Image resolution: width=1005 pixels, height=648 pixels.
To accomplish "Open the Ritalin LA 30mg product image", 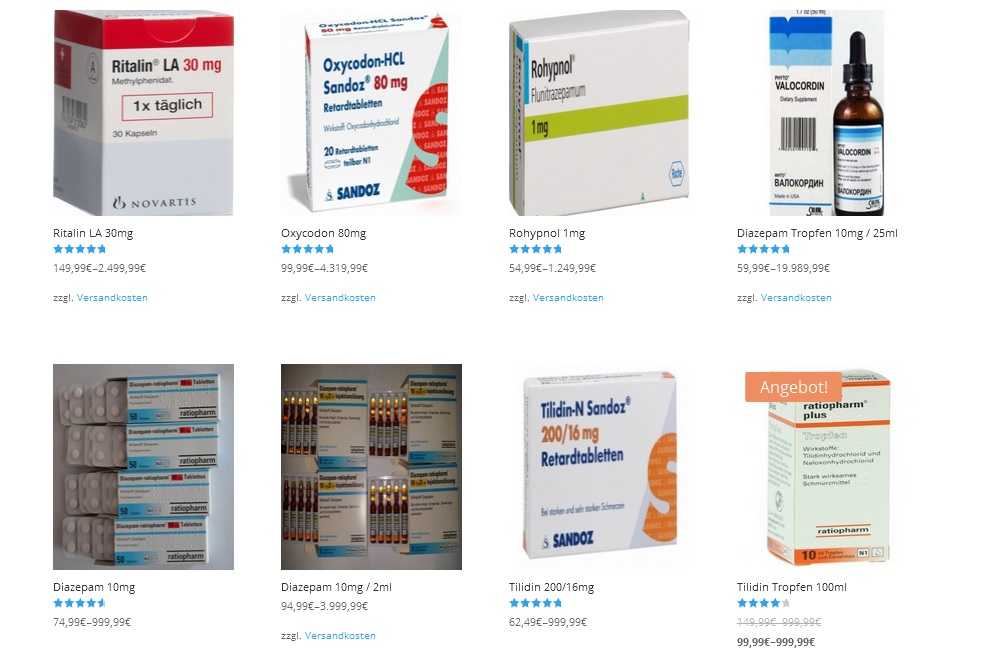I will pos(143,113).
